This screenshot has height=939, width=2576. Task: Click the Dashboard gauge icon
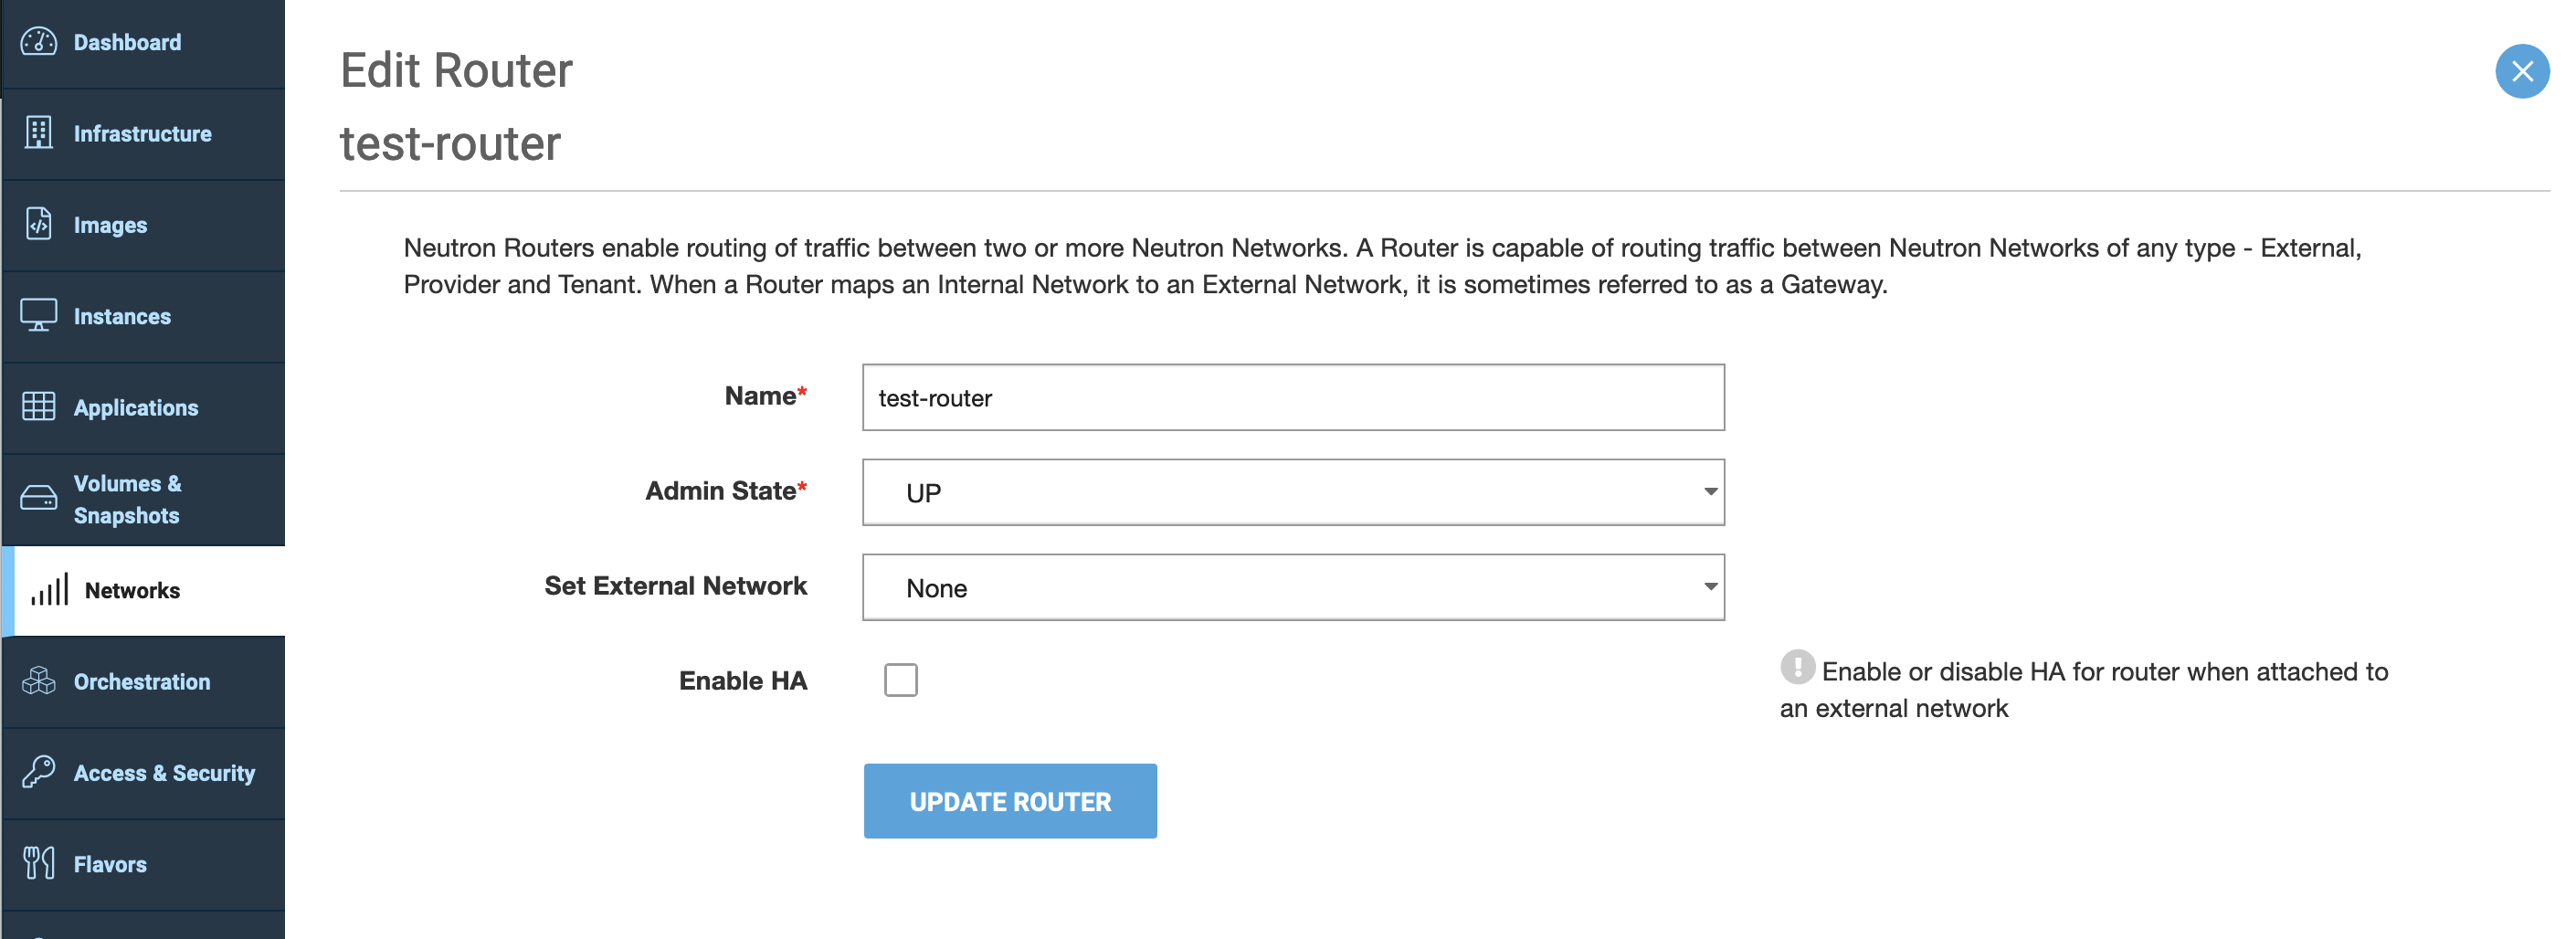[39, 42]
